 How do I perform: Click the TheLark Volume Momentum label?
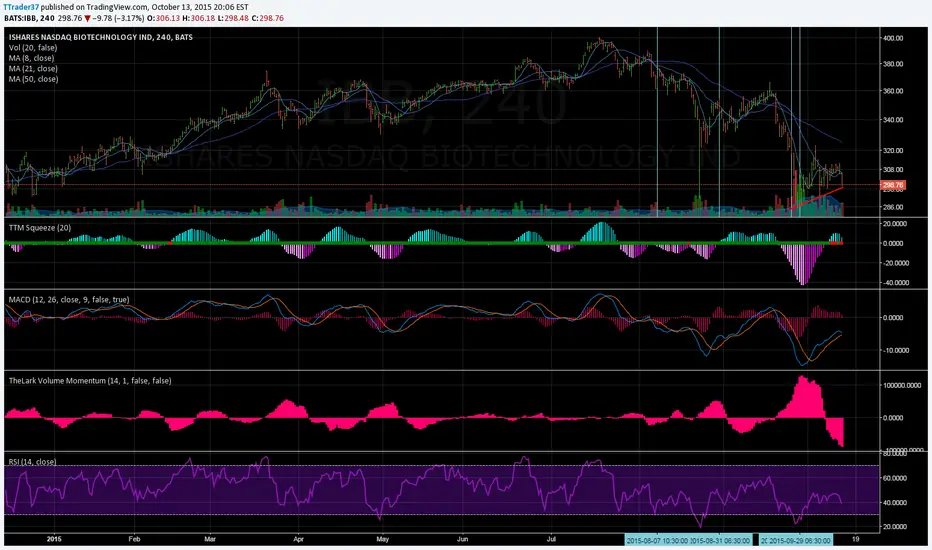(90, 381)
